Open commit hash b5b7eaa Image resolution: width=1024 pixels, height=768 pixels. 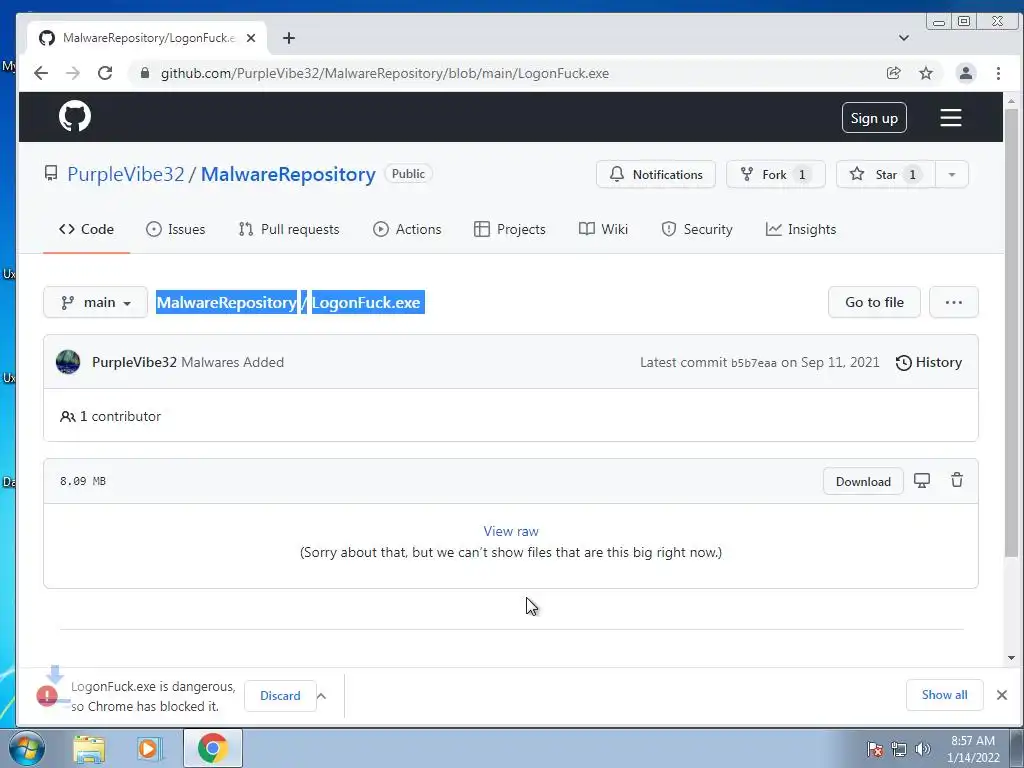click(x=754, y=363)
